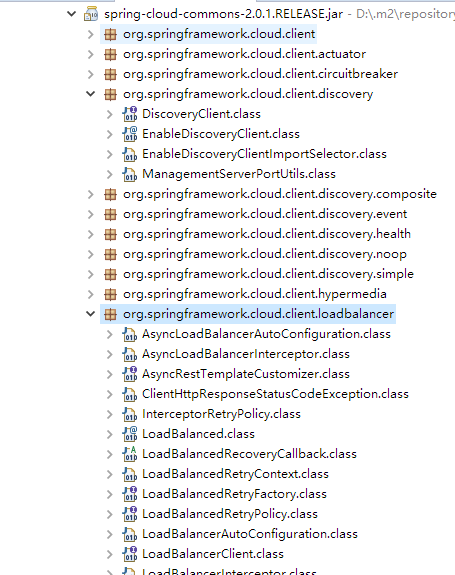Collapse the spring-cloud-commons-2.0.1.RELEASE.jar node
The width and height of the screenshot is (455, 575).
click(71, 14)
